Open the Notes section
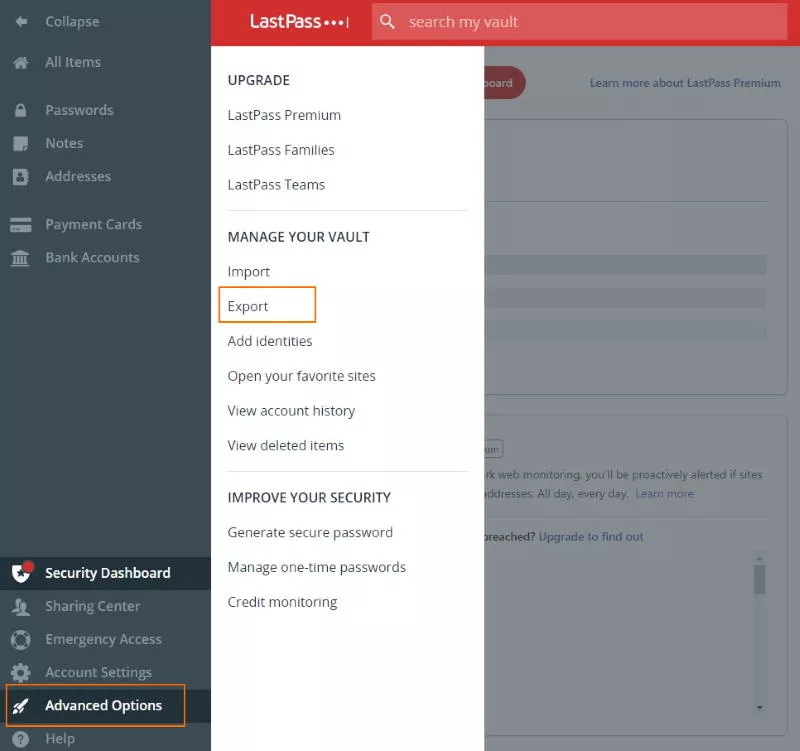Screen dimensions: 800x751 64,143
